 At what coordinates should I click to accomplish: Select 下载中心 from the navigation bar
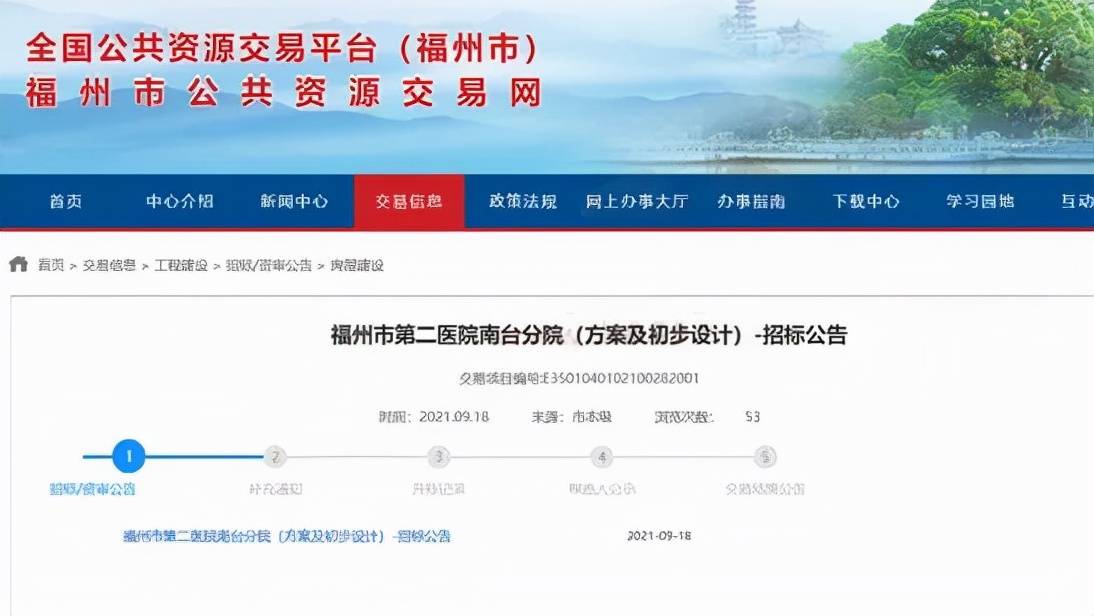[864, 201]
